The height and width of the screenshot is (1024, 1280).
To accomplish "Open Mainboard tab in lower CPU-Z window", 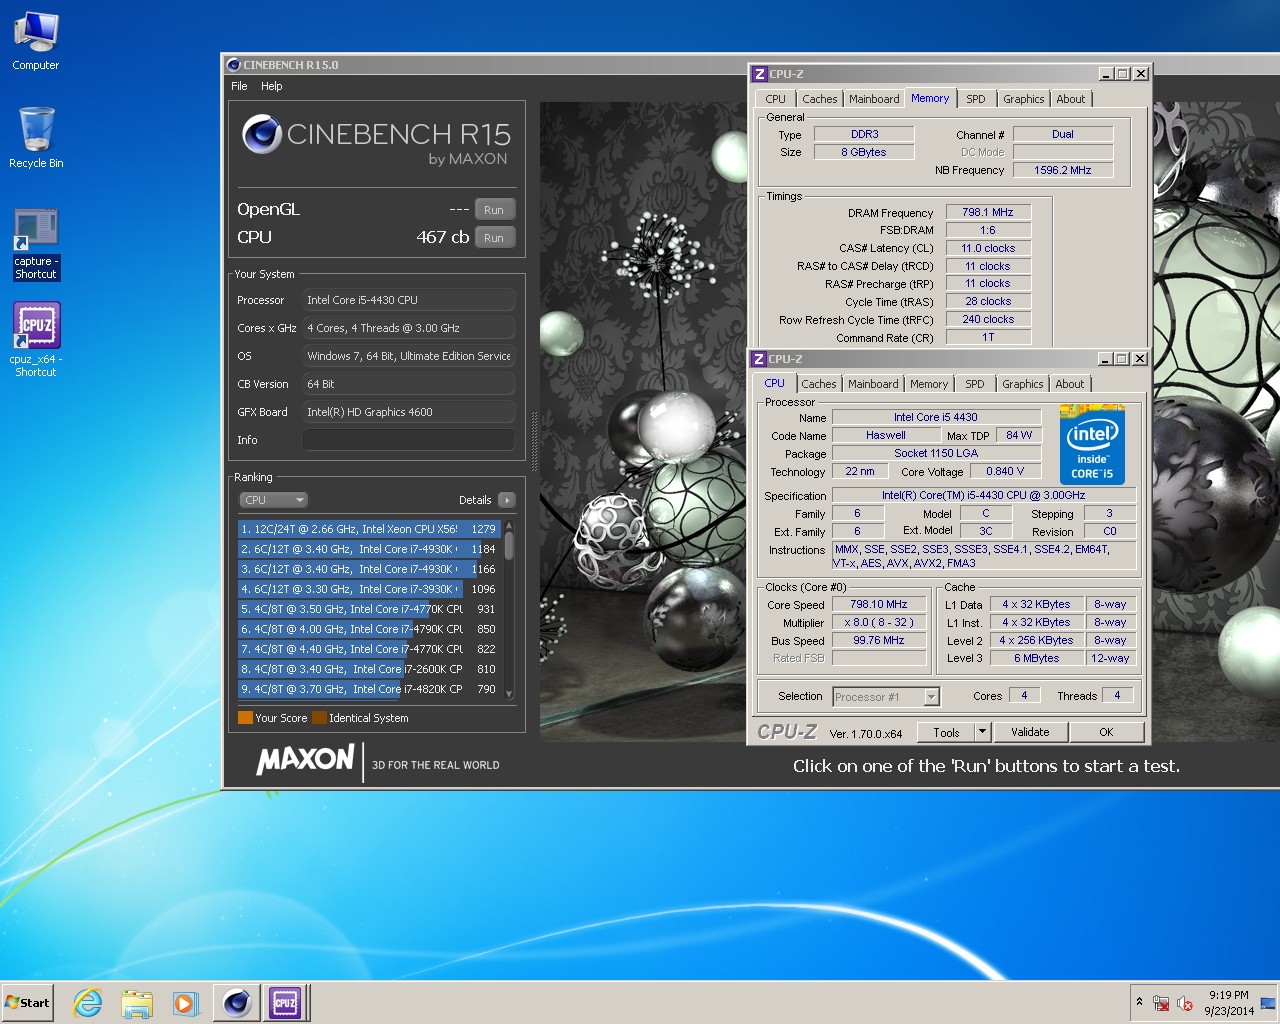I will (873, 384).
